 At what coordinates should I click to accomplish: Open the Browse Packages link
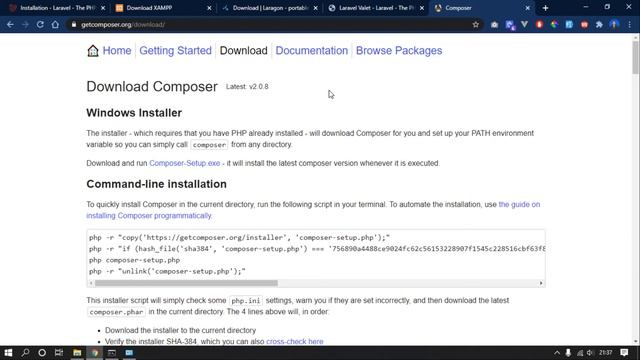pyautogui.click(x=399, y=51)
